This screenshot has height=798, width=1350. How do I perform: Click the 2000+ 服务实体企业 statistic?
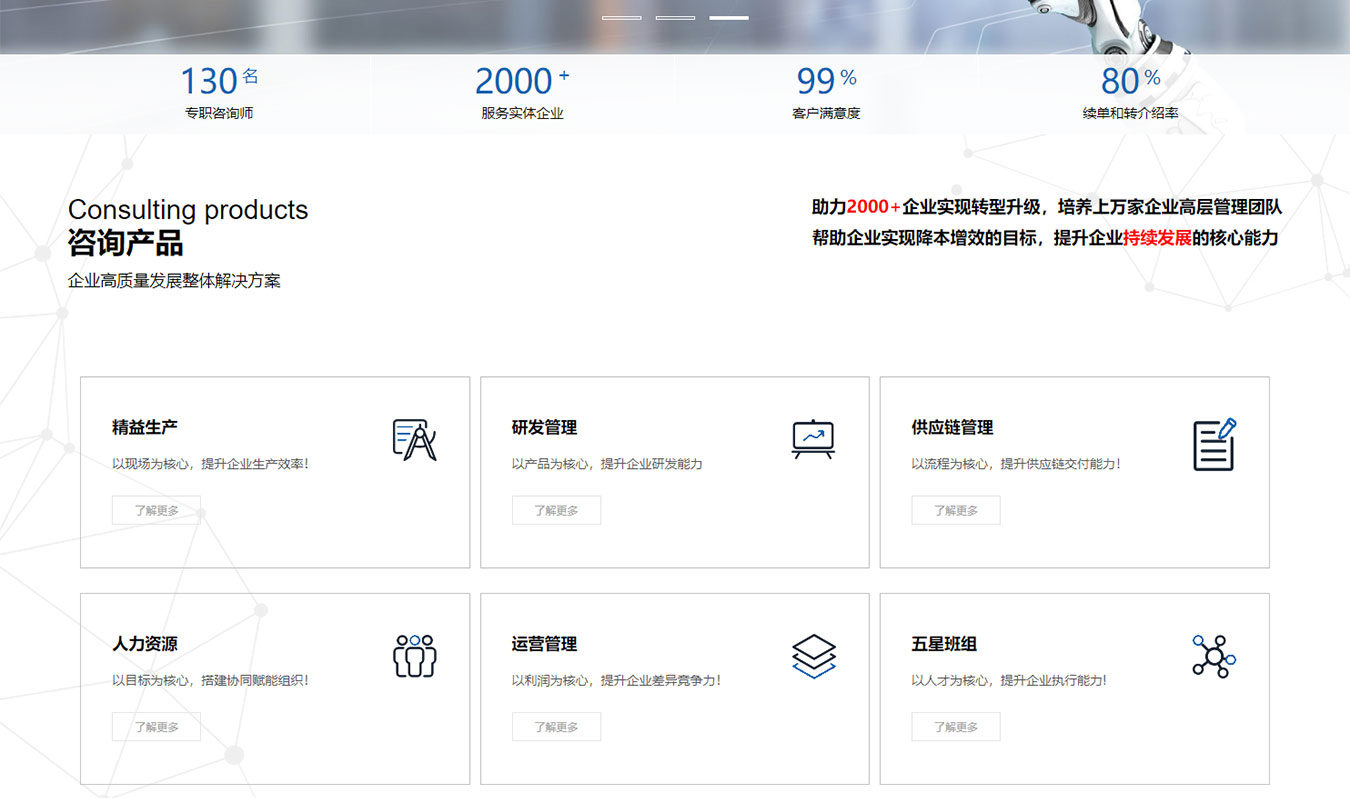click(522, 92)
